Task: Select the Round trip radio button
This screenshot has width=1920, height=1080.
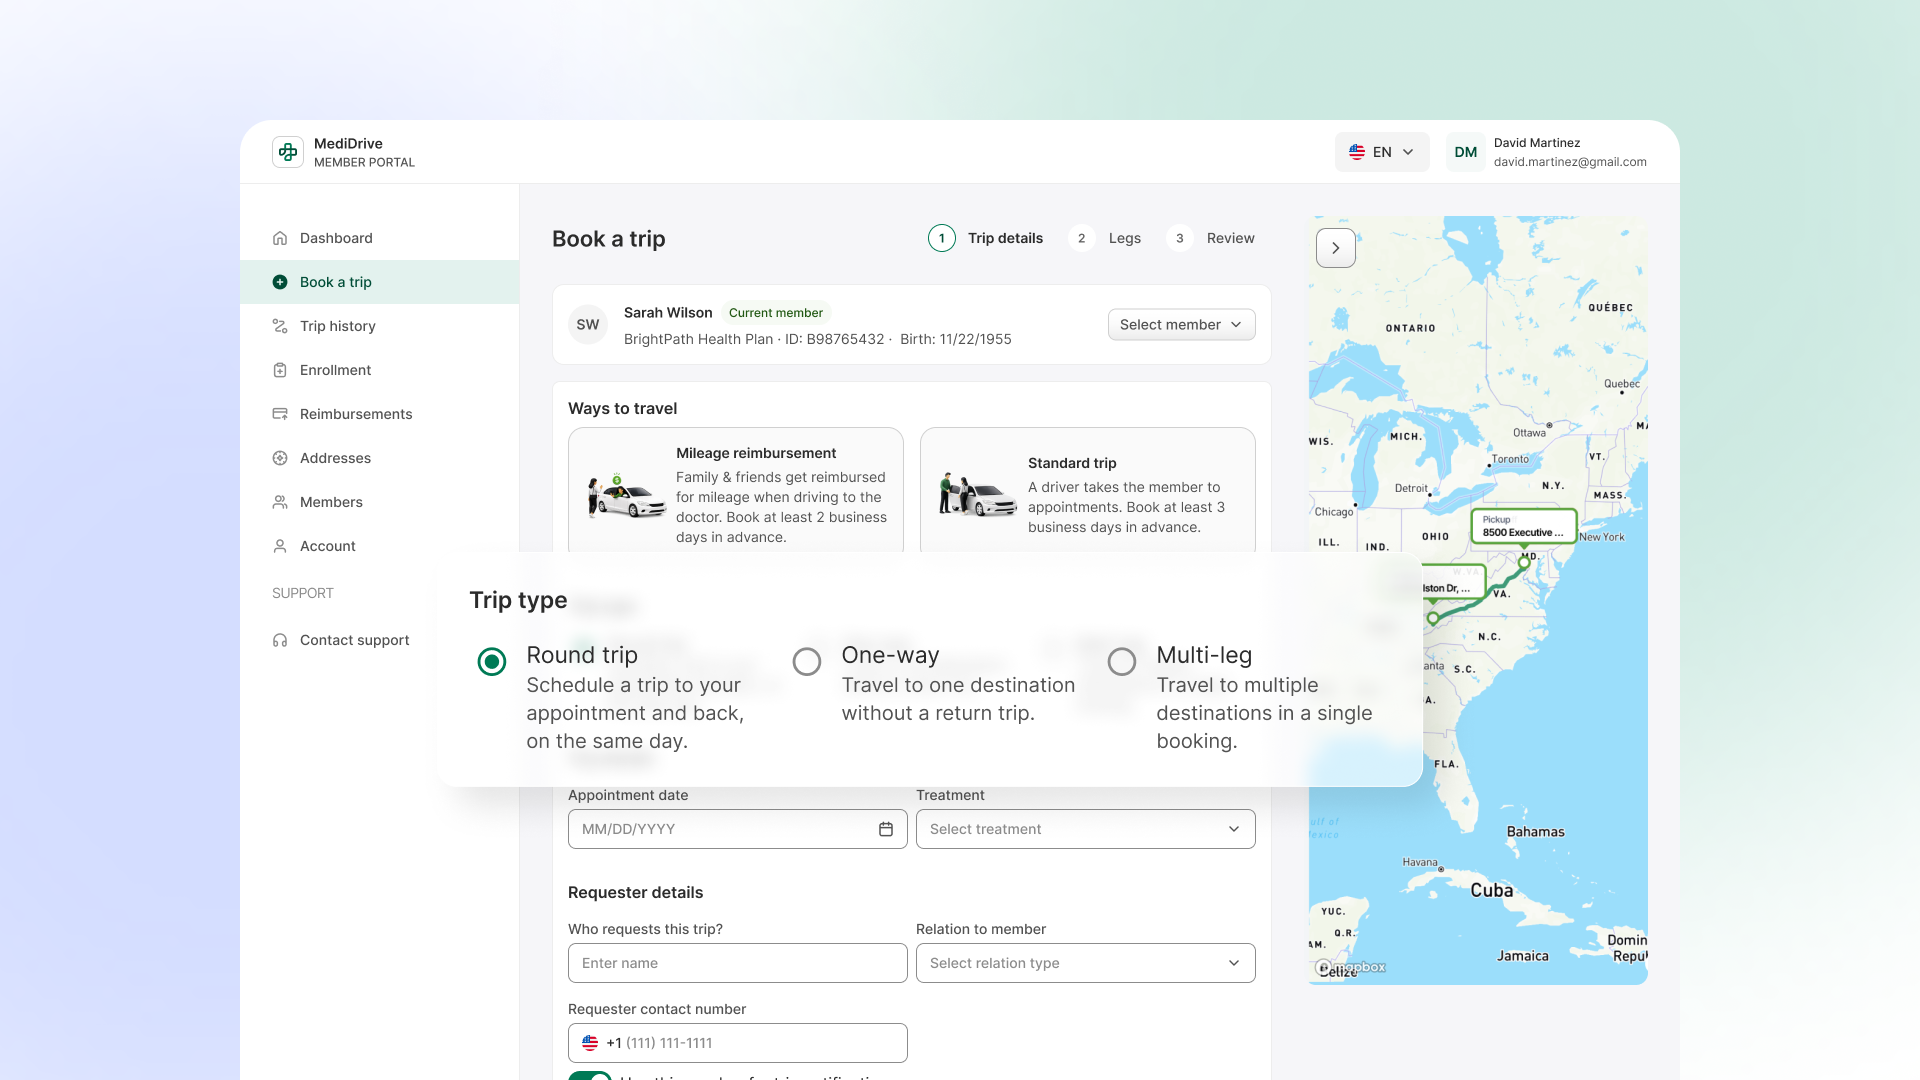Action: click(x=492, y=661)
